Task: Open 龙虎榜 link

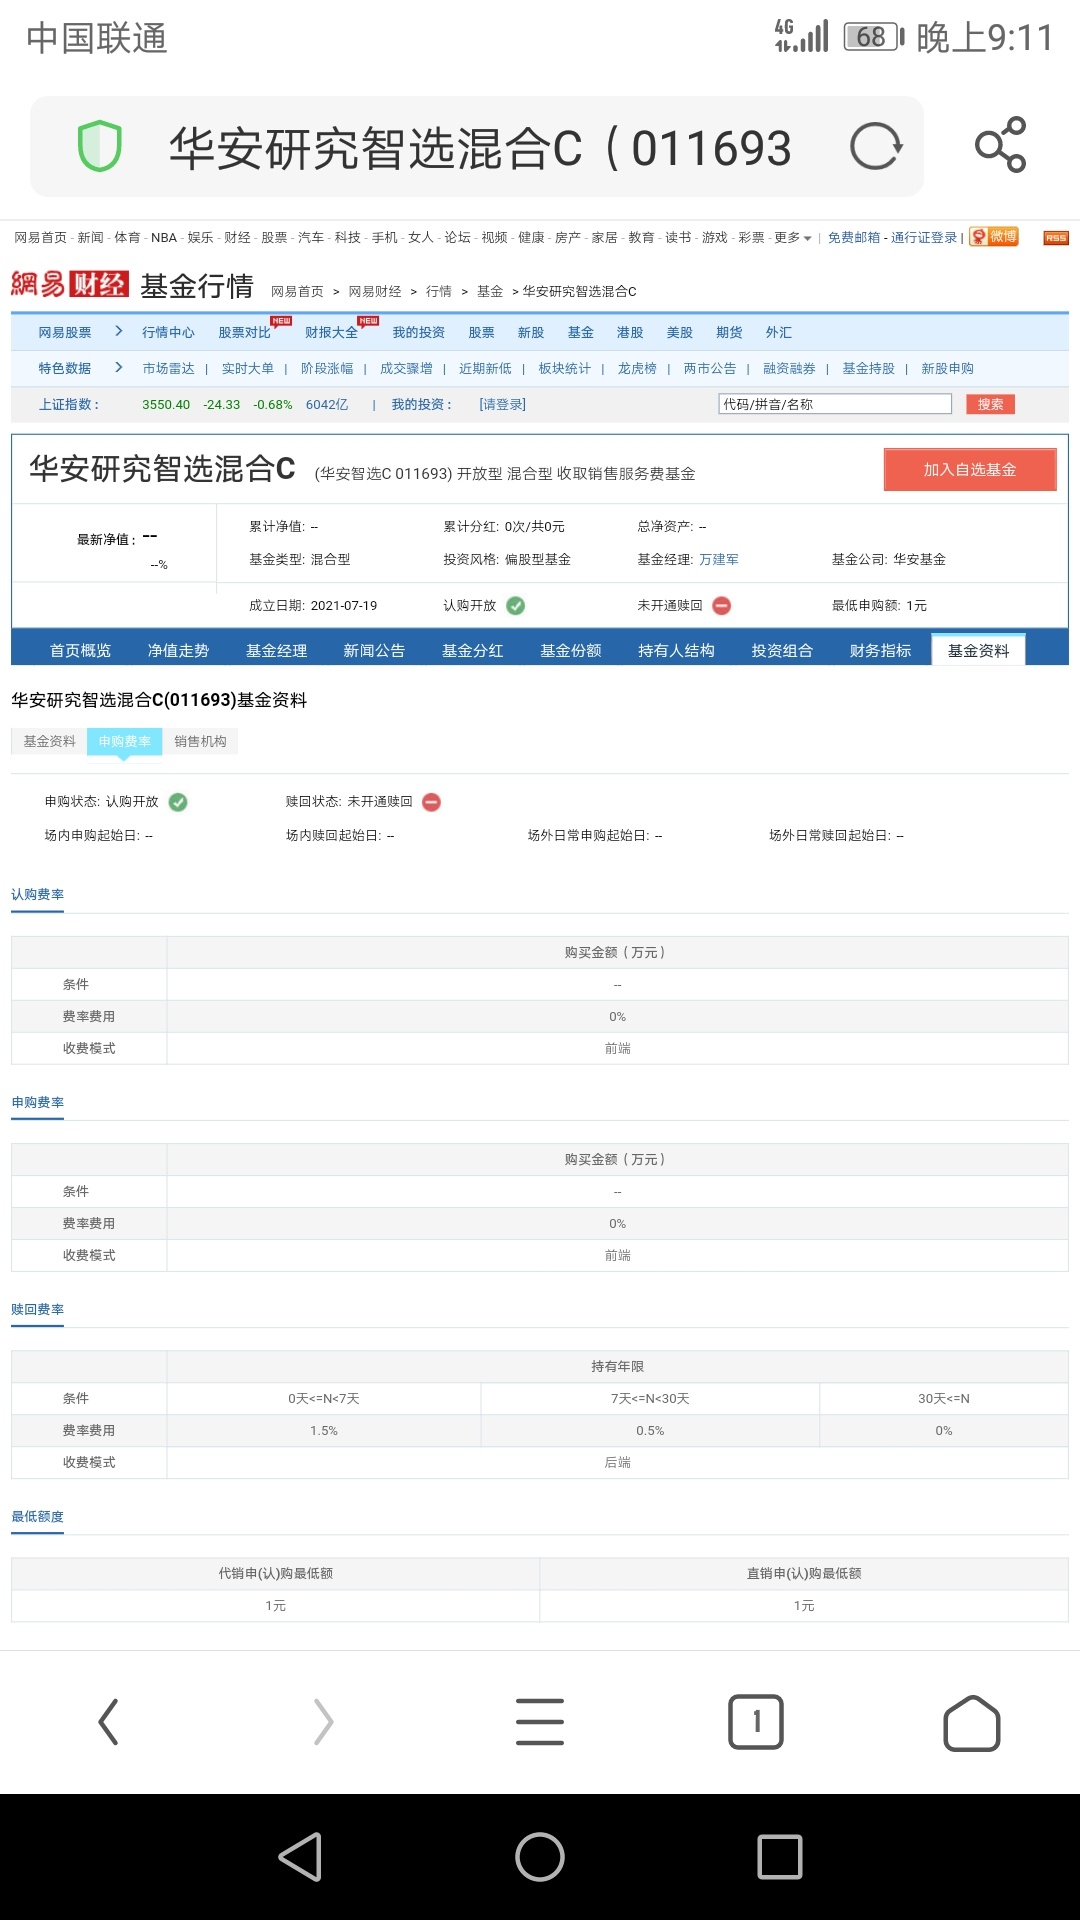Action: (x=637, y=368)
